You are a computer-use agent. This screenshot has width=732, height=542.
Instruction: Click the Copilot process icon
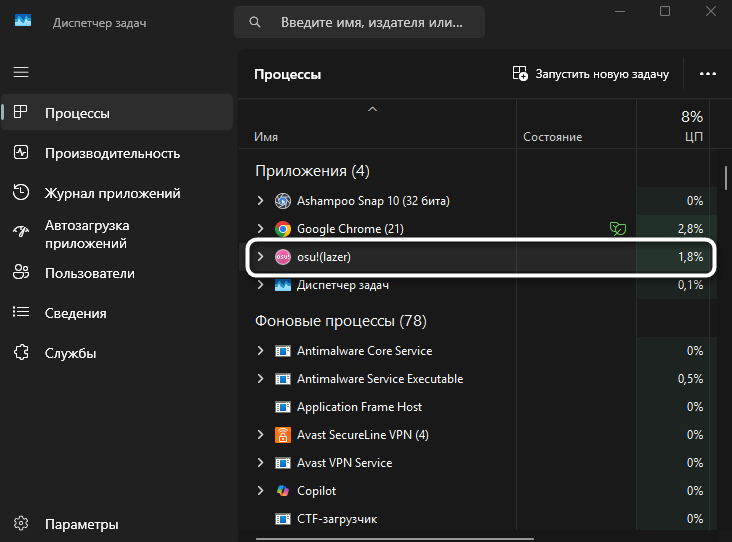(x=283, y=491)
